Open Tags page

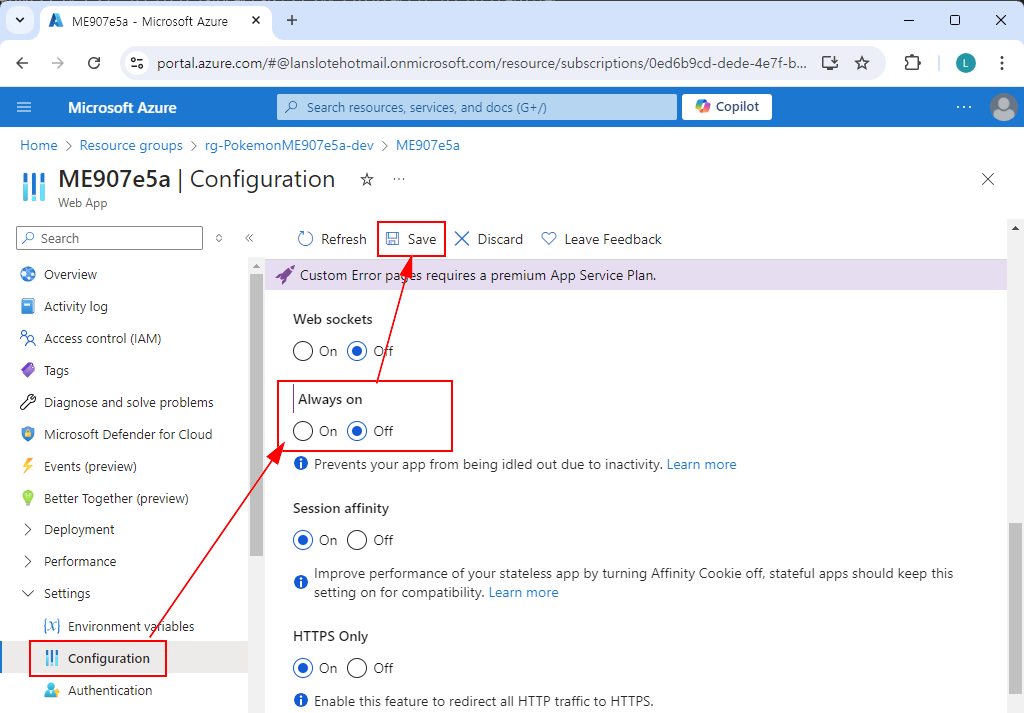pos(56,370)
